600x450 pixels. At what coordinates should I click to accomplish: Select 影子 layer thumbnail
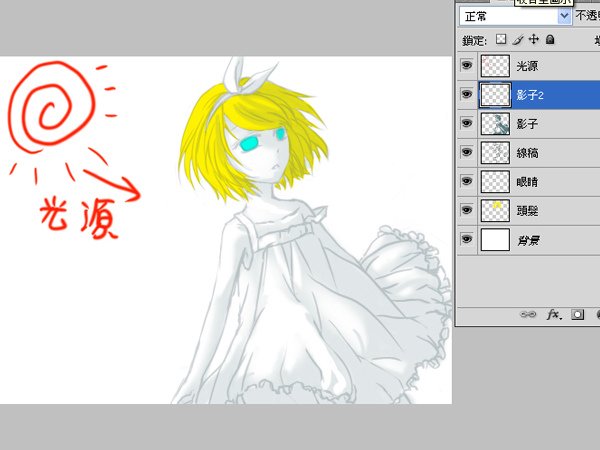click(495, 124)
